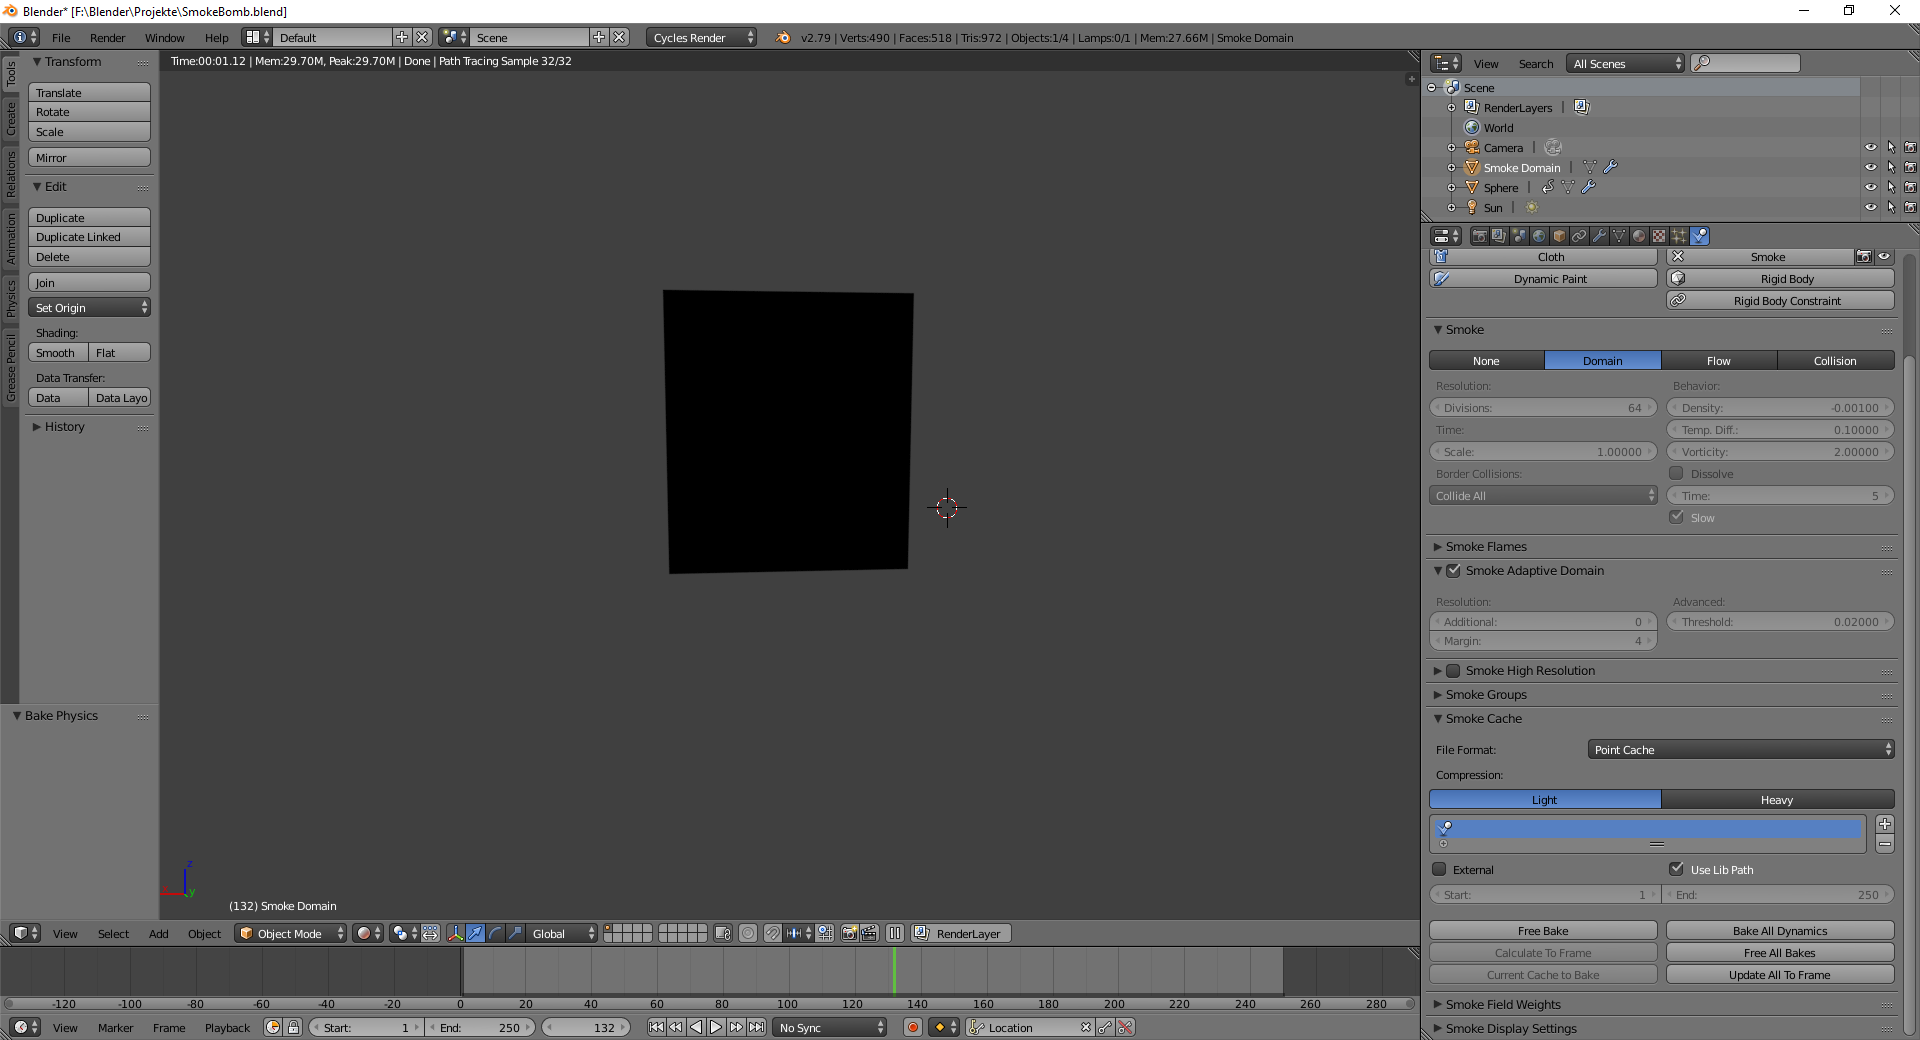Open the Render Layers properties tab icon

point(1499,236)
